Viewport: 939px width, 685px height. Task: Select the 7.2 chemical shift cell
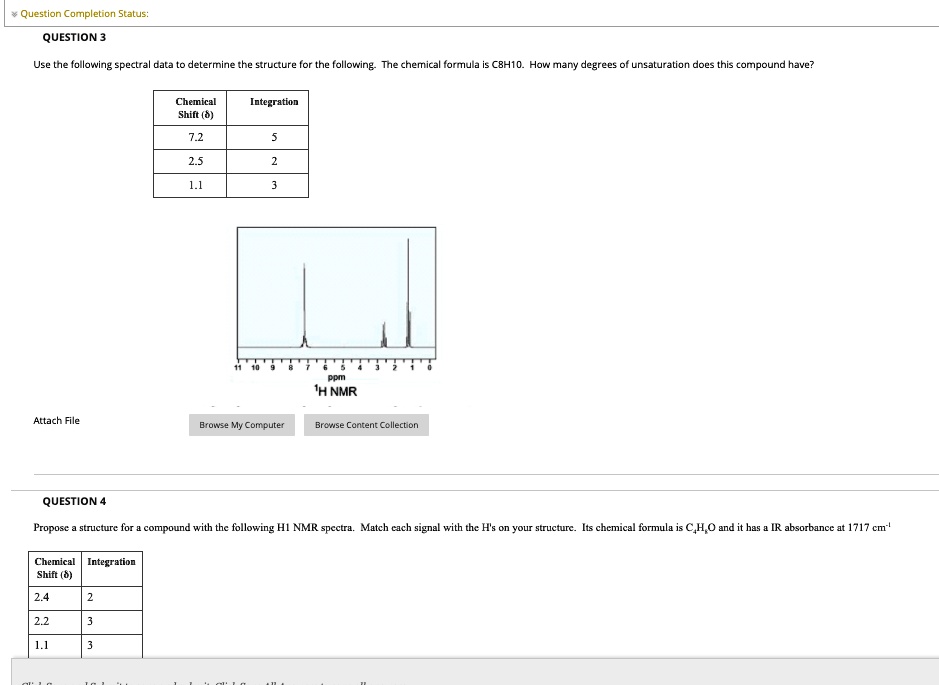tap(195, 137)
